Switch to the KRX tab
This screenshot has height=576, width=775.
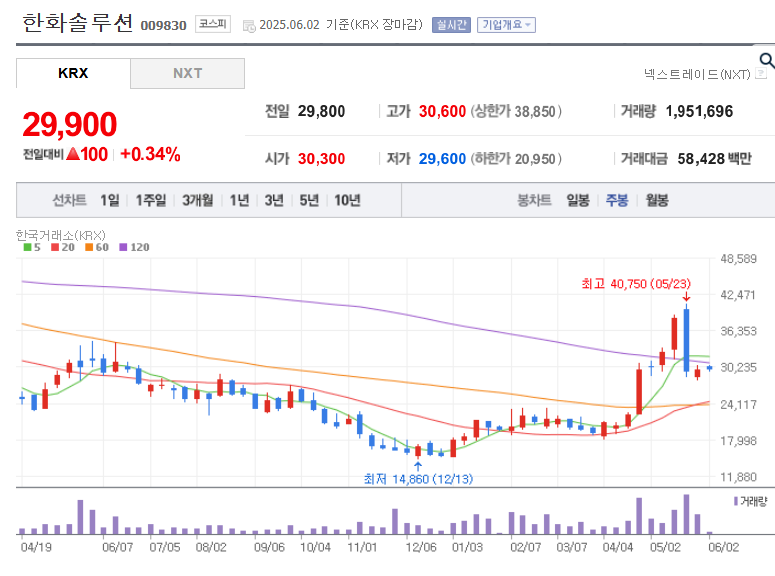[73, 73]
